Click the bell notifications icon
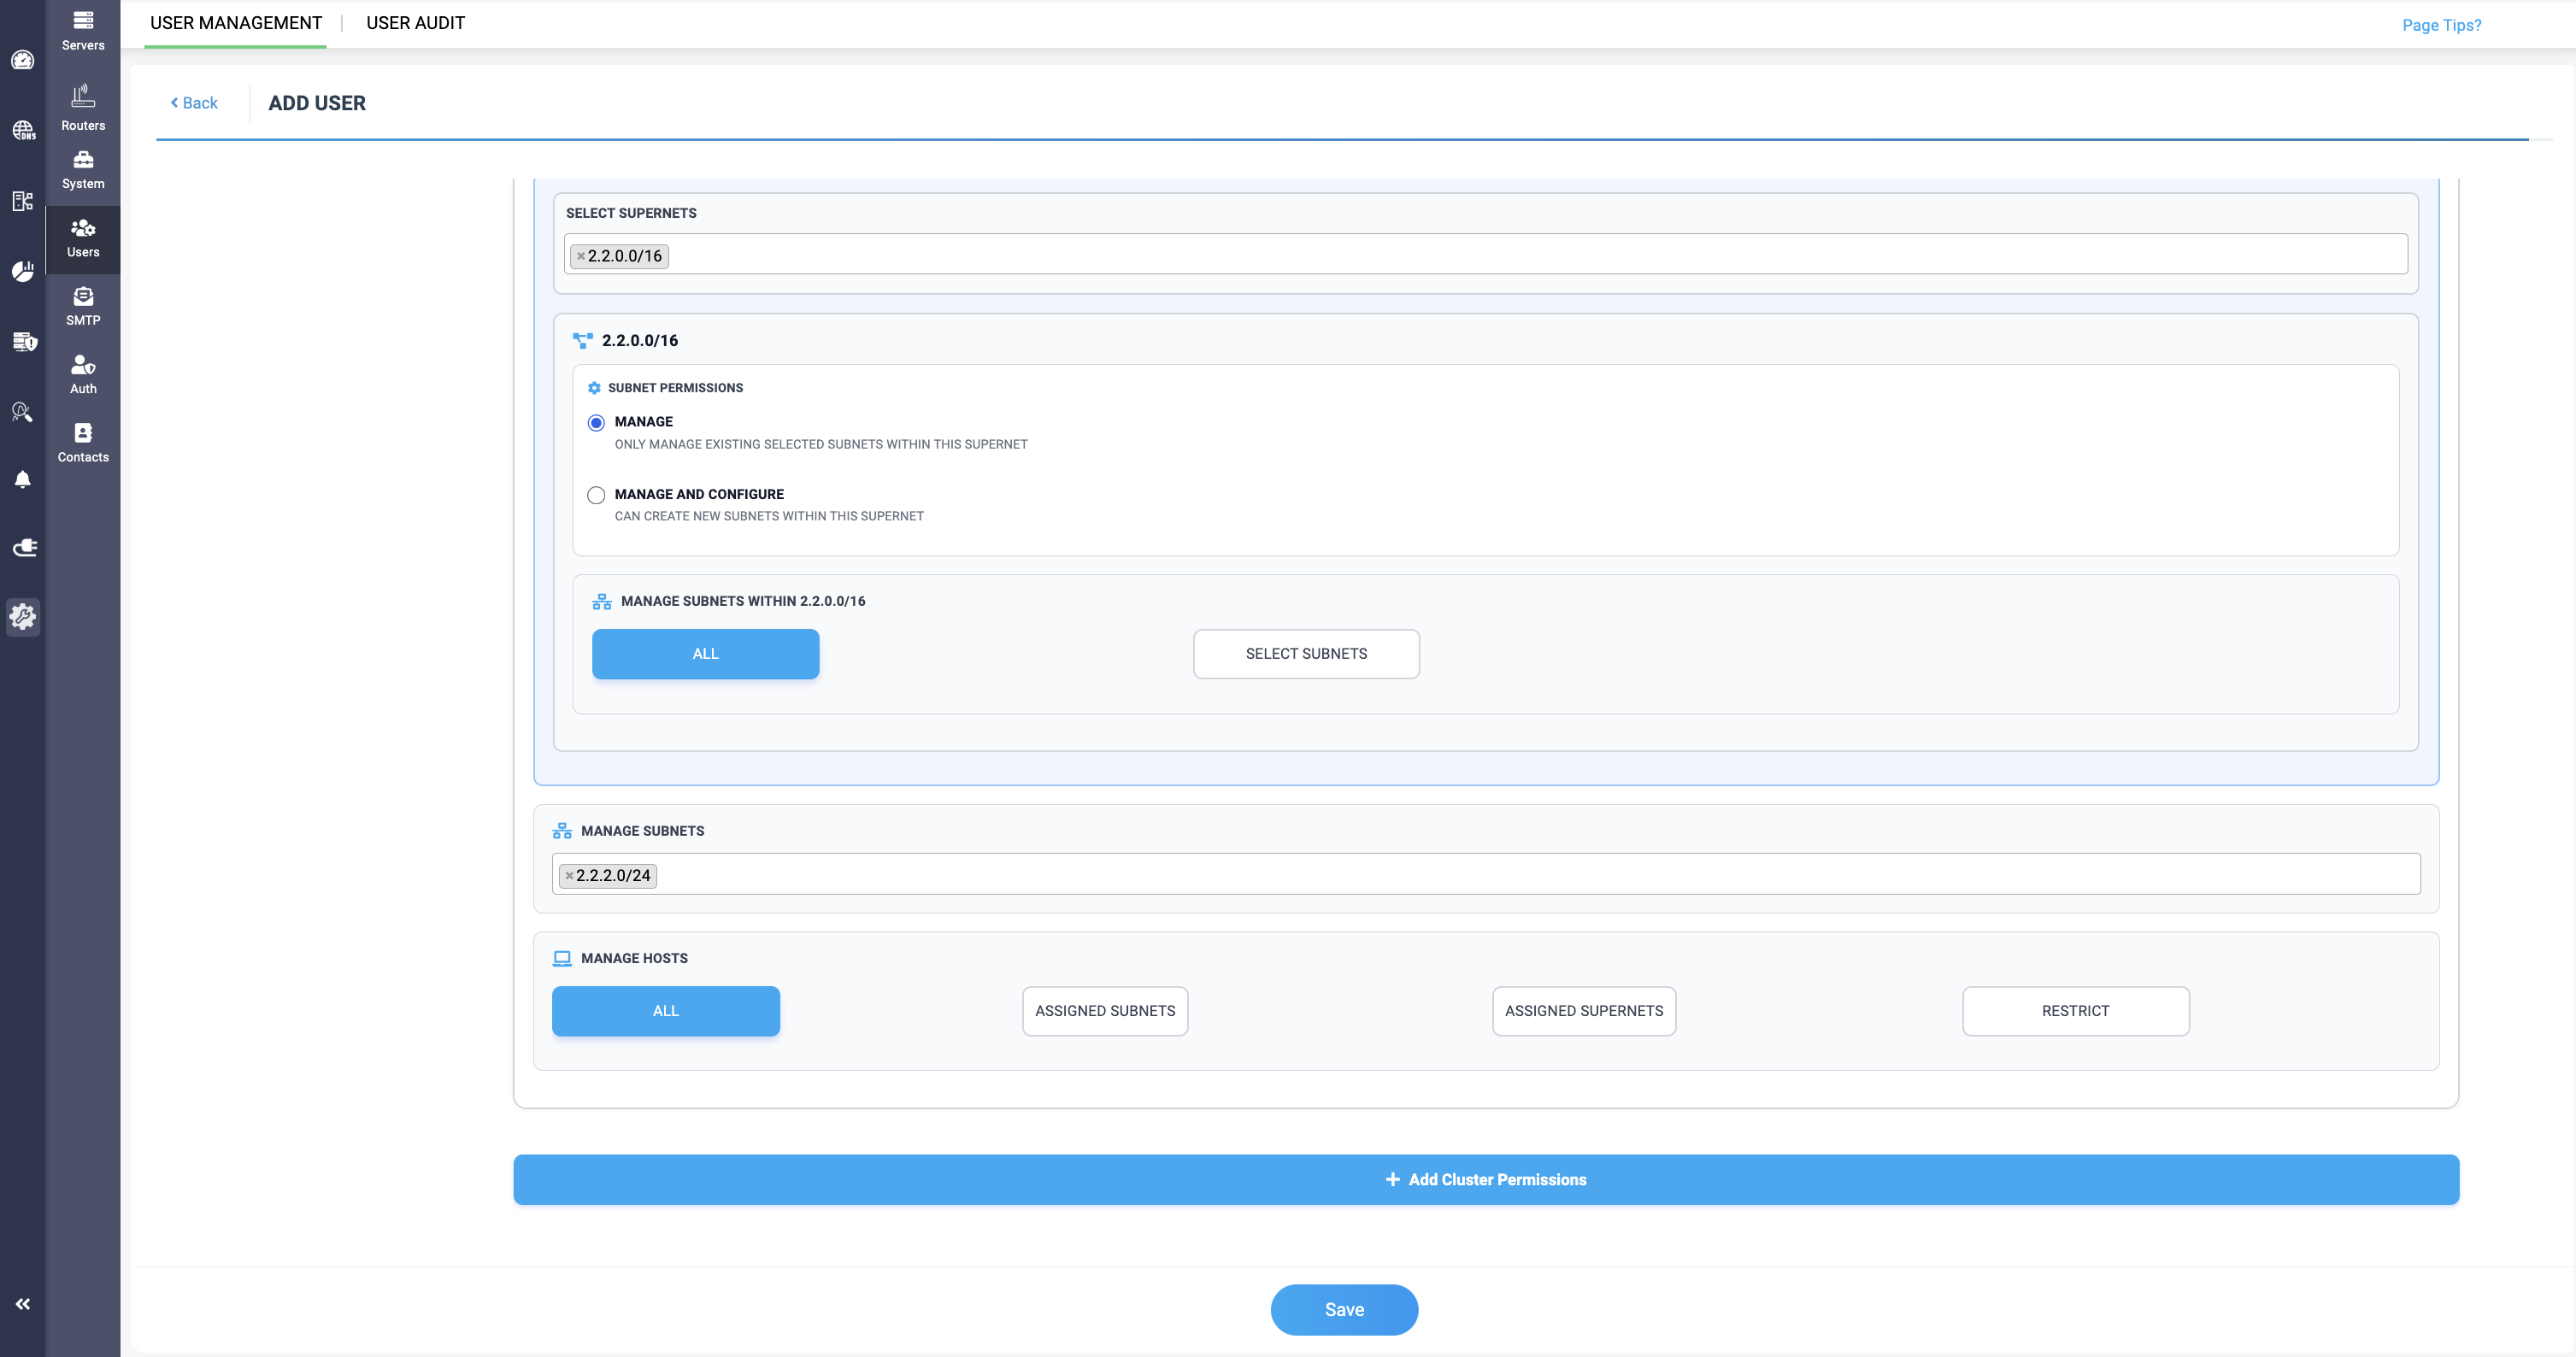2576x1357 pixels. (x=23, y=480)
